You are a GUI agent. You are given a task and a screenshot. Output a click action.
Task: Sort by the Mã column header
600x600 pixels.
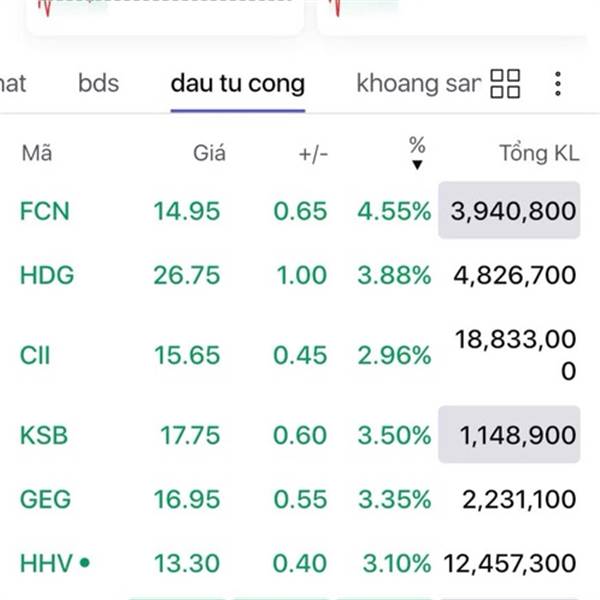[x=37, y=153]
